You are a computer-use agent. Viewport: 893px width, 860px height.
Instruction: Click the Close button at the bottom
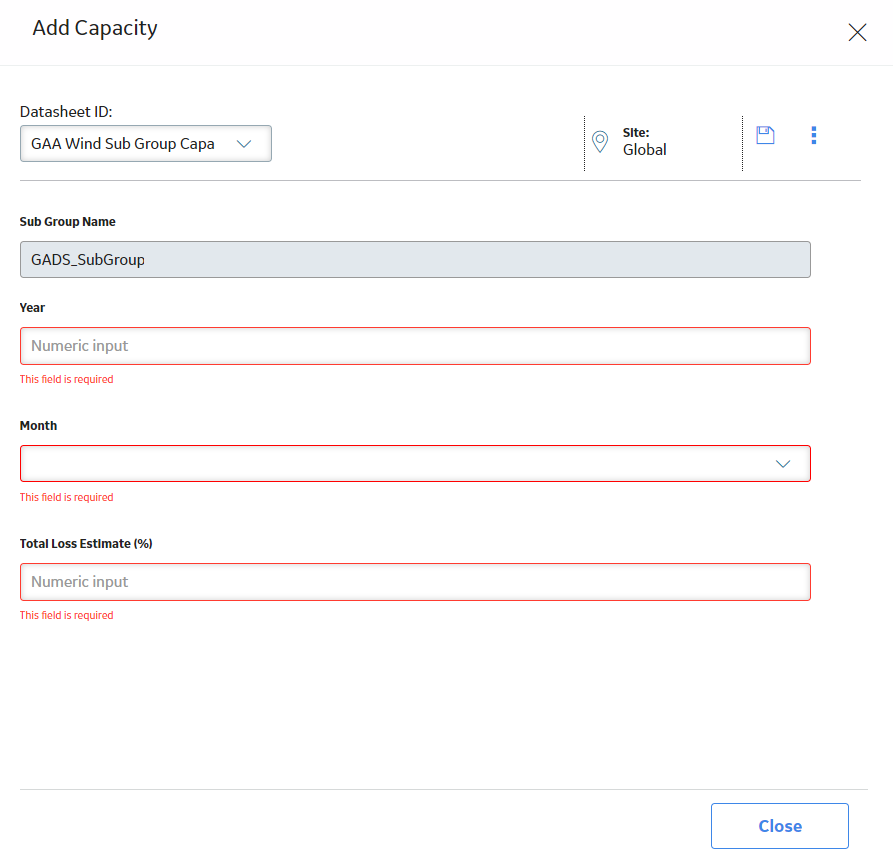coord(780,826)
